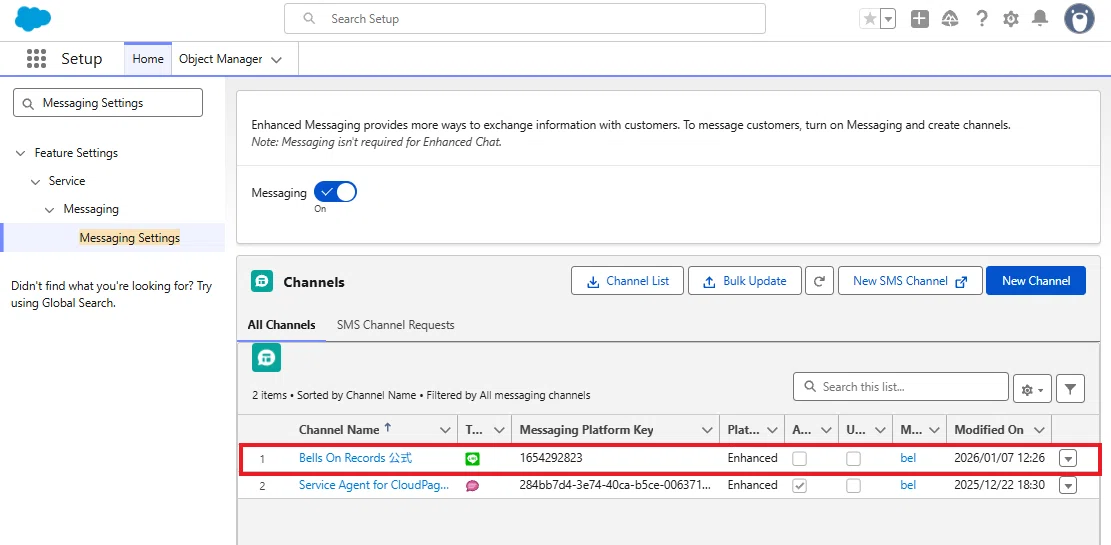Open the favorites list dropdown arrow
This screenshot has width=1111, height=545.
click(888, 19)
